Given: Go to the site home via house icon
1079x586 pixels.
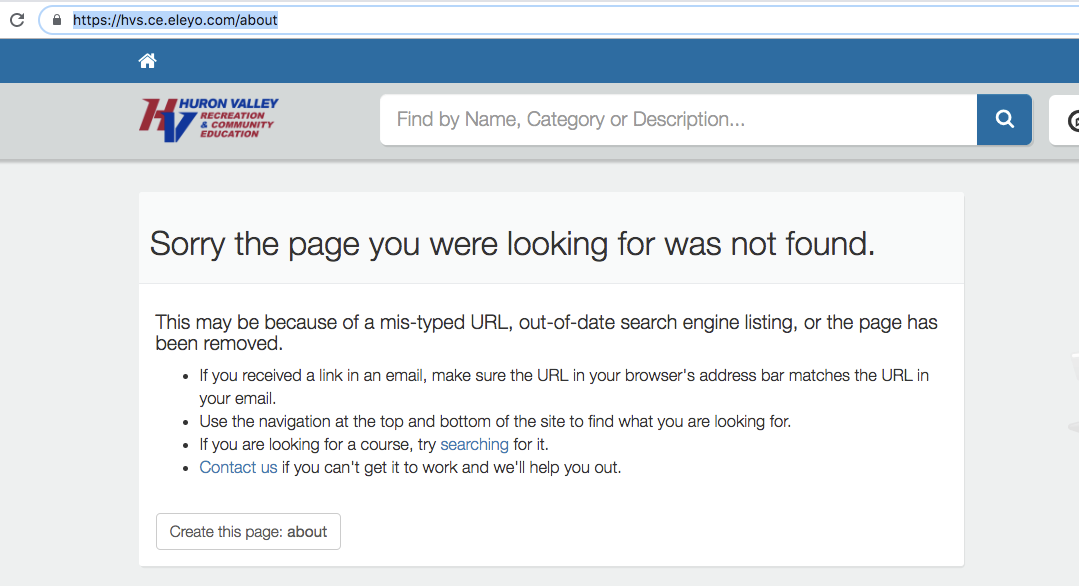Looking at the screenshot, I should point(147,61).
